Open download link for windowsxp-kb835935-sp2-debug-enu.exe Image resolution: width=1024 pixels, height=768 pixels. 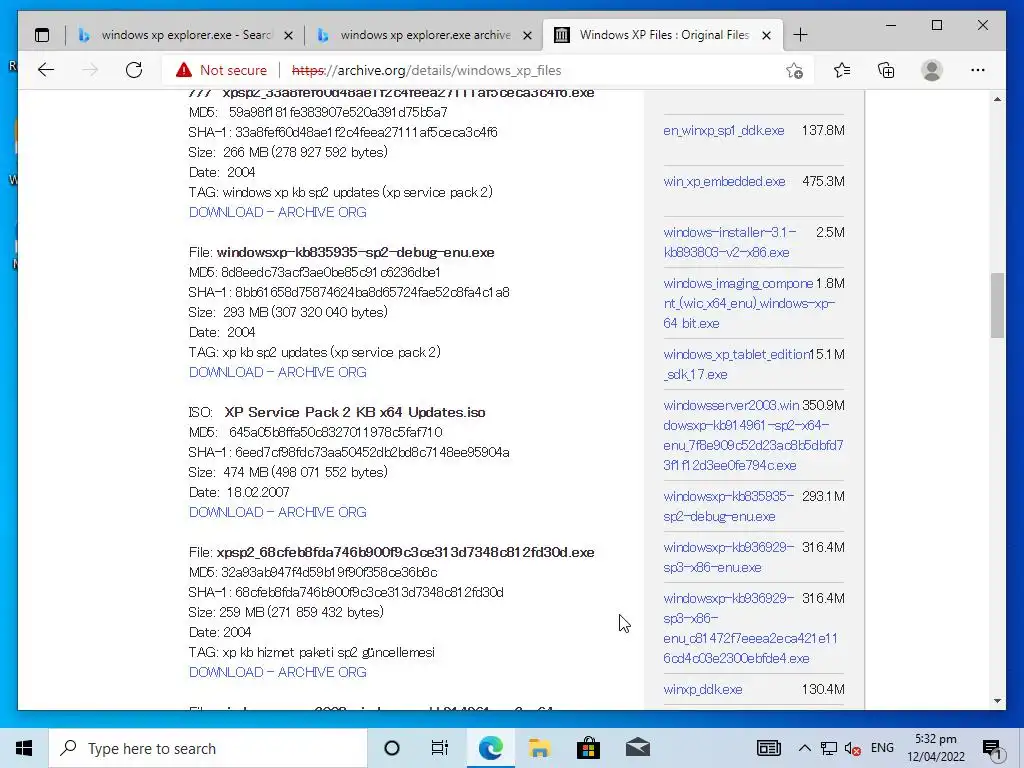tap(278, 372)
